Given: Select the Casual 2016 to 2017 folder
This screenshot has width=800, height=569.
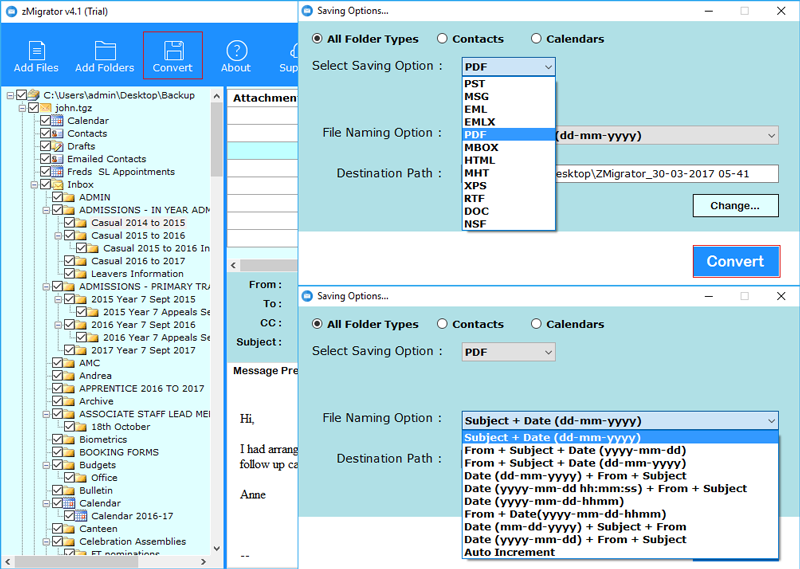Looking at the screenshot, I should click(138, 261).
